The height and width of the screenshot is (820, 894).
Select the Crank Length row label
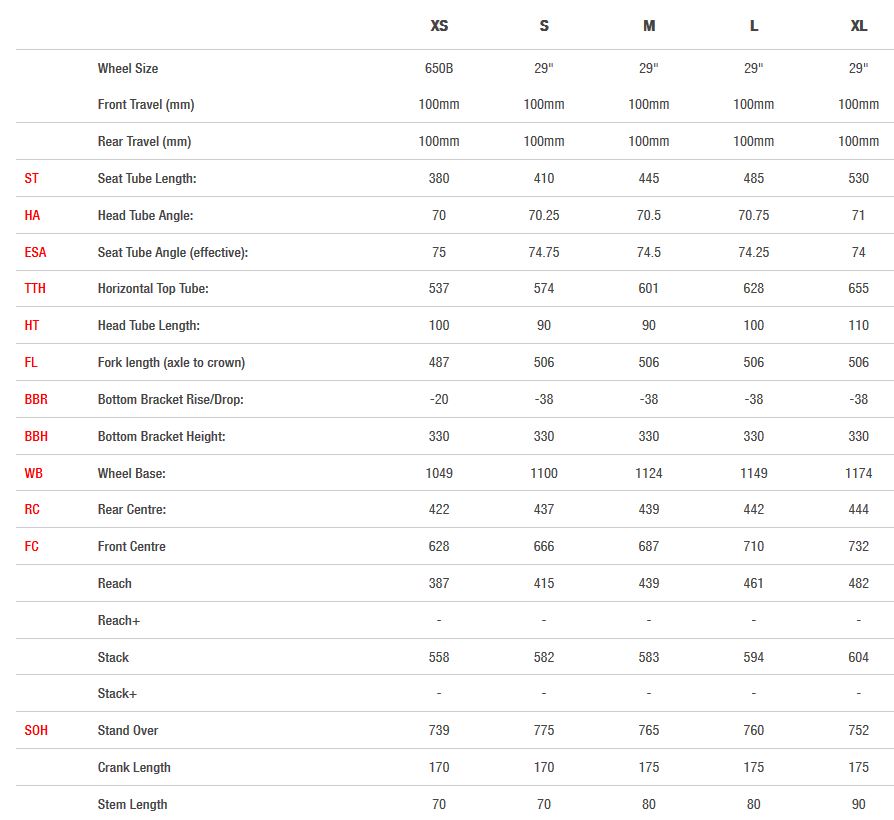[x=134, y=767]
